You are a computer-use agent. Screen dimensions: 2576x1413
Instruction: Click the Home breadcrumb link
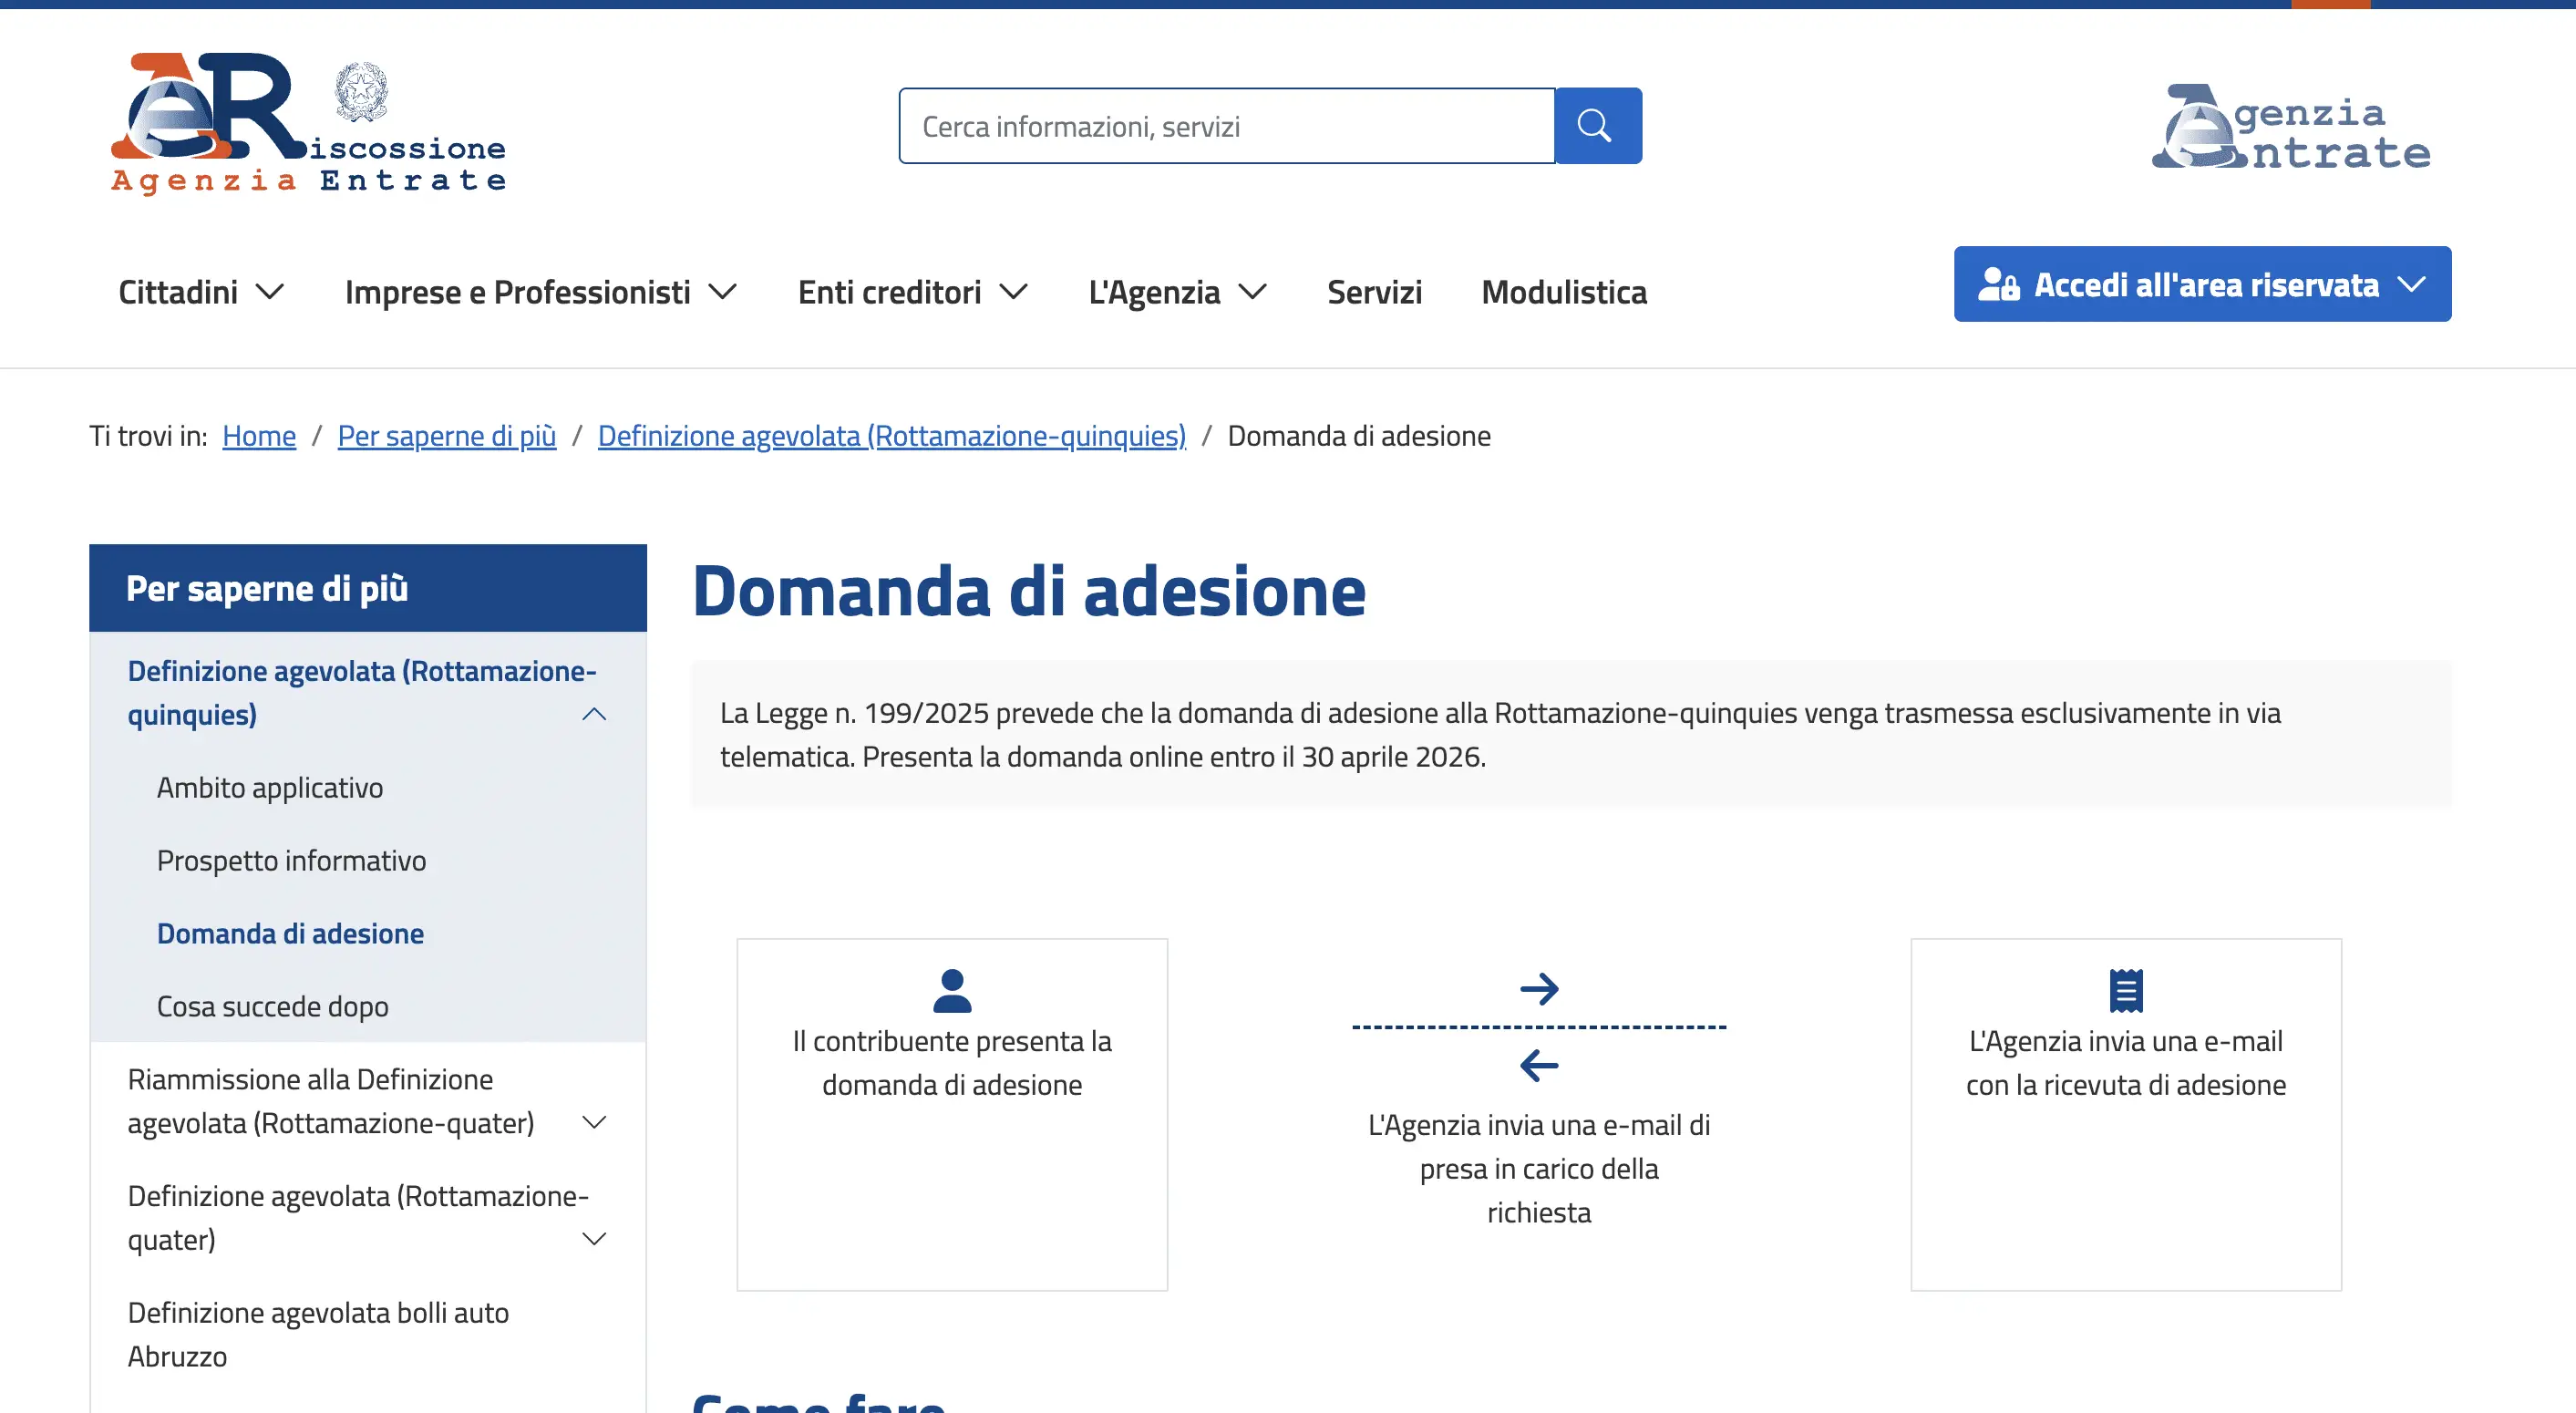259,436
